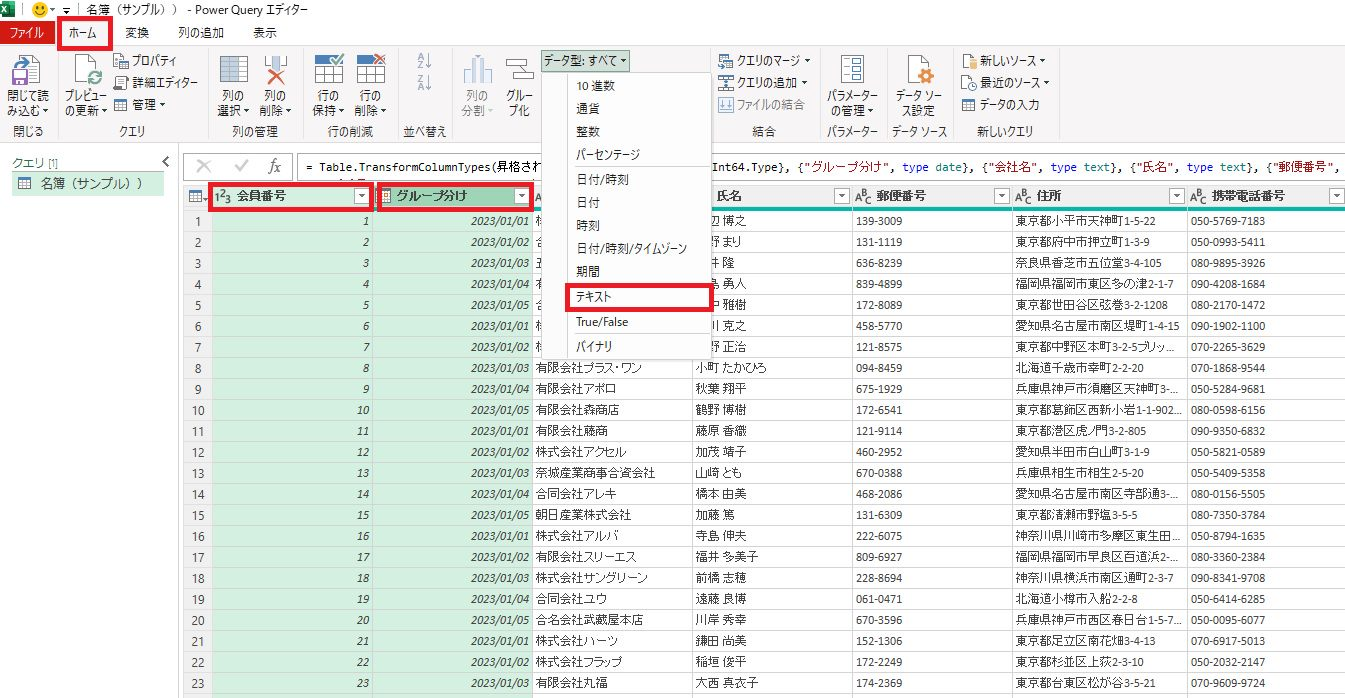The height and width of the screenshot is (698, 1345).
Task: Open the データ型: すべて dropdown
Action: pyautogui.click(x=586, y=61)
